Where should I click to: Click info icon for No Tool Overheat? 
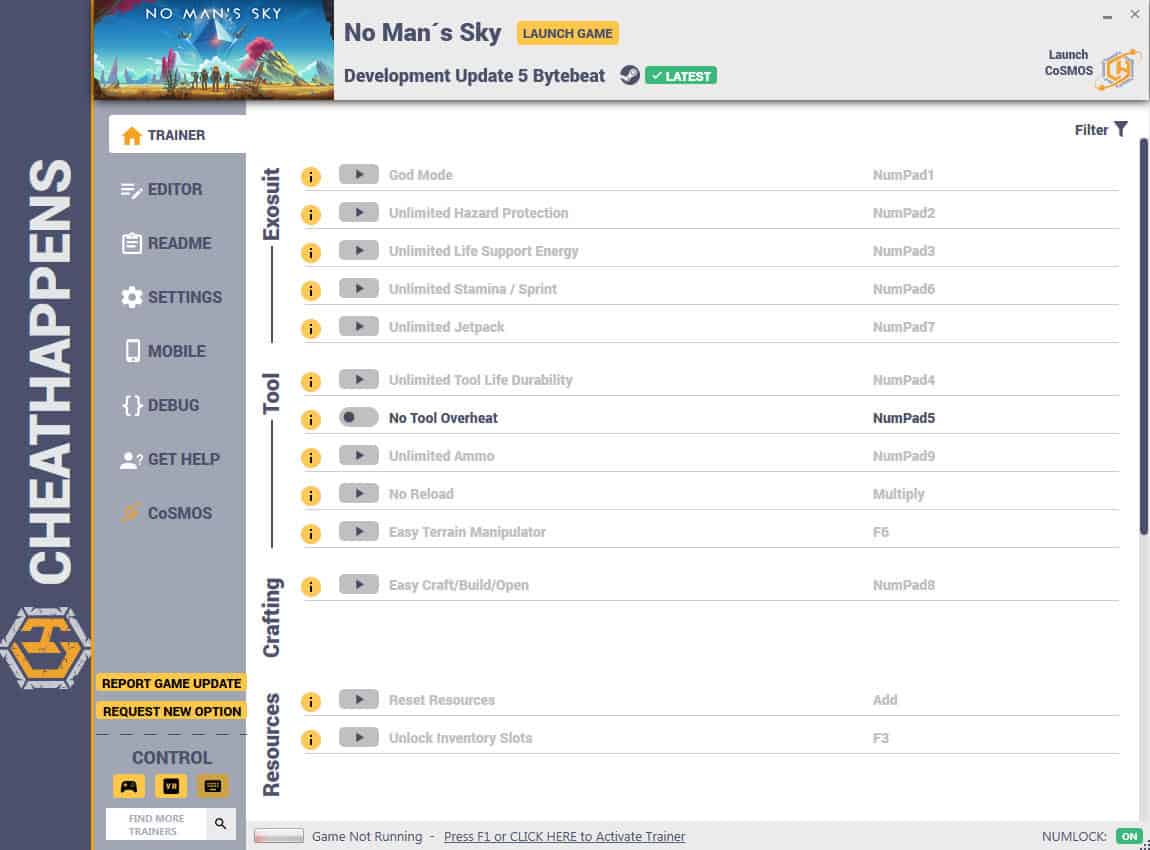(311, 419)
